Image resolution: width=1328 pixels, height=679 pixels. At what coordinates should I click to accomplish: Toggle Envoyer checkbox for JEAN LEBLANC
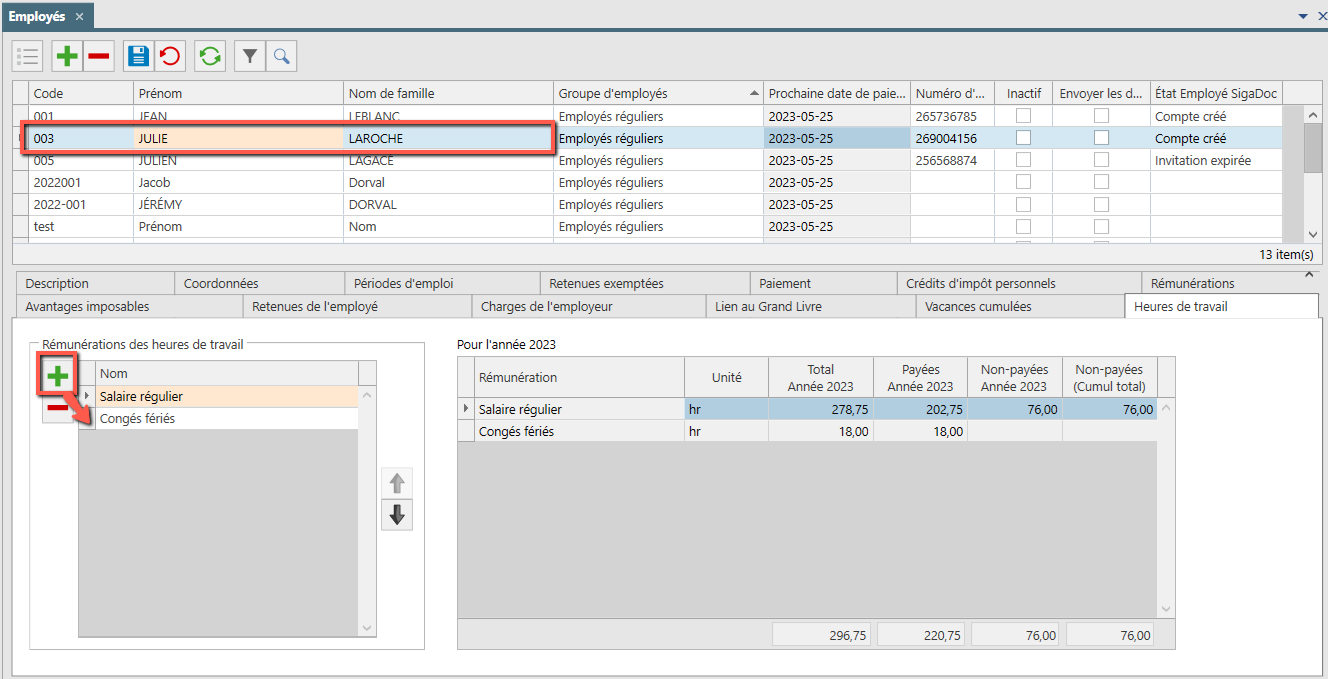1101,116
